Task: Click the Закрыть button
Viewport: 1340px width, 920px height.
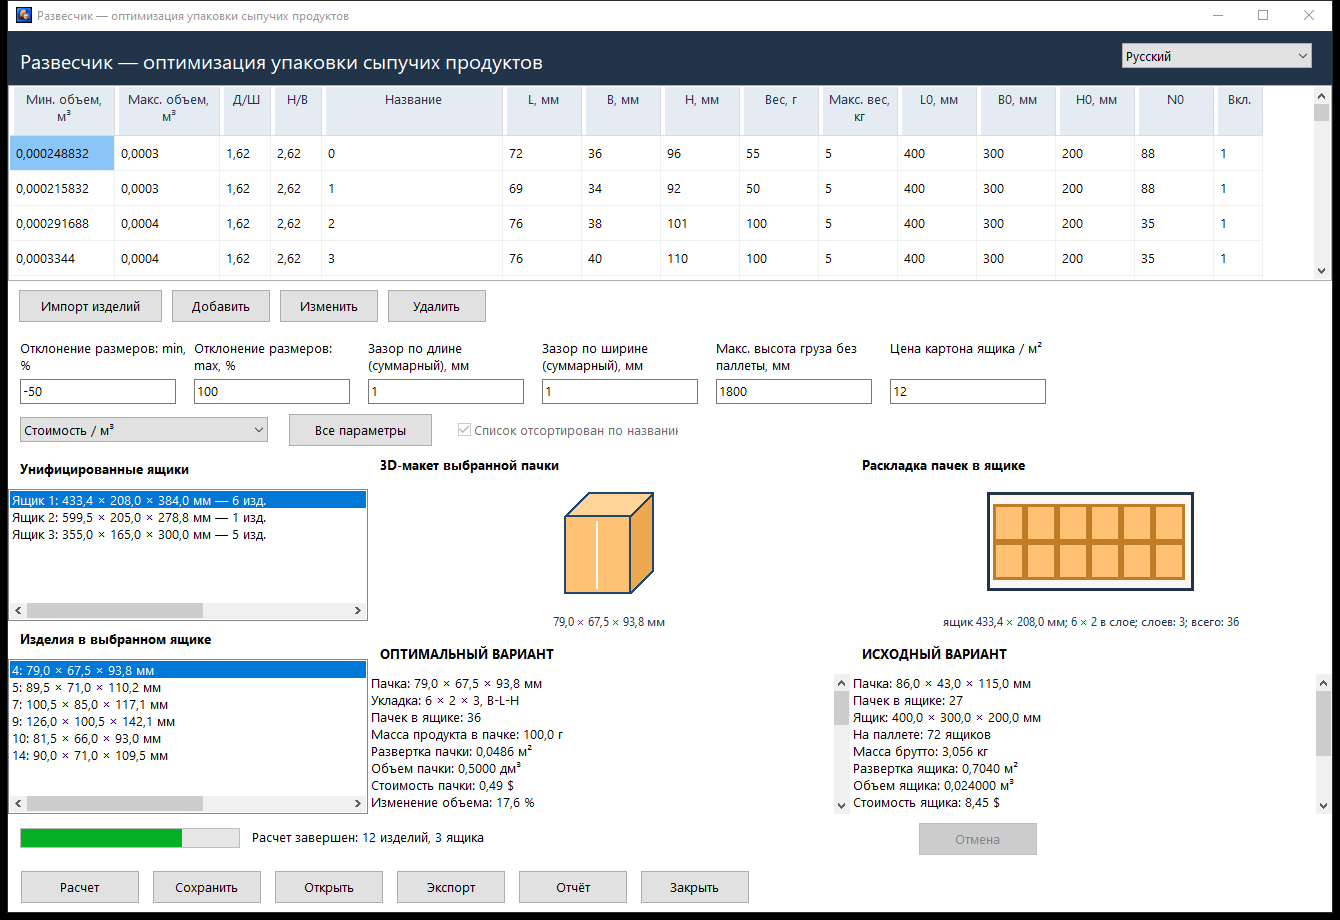Action: (x=695, y=887)
